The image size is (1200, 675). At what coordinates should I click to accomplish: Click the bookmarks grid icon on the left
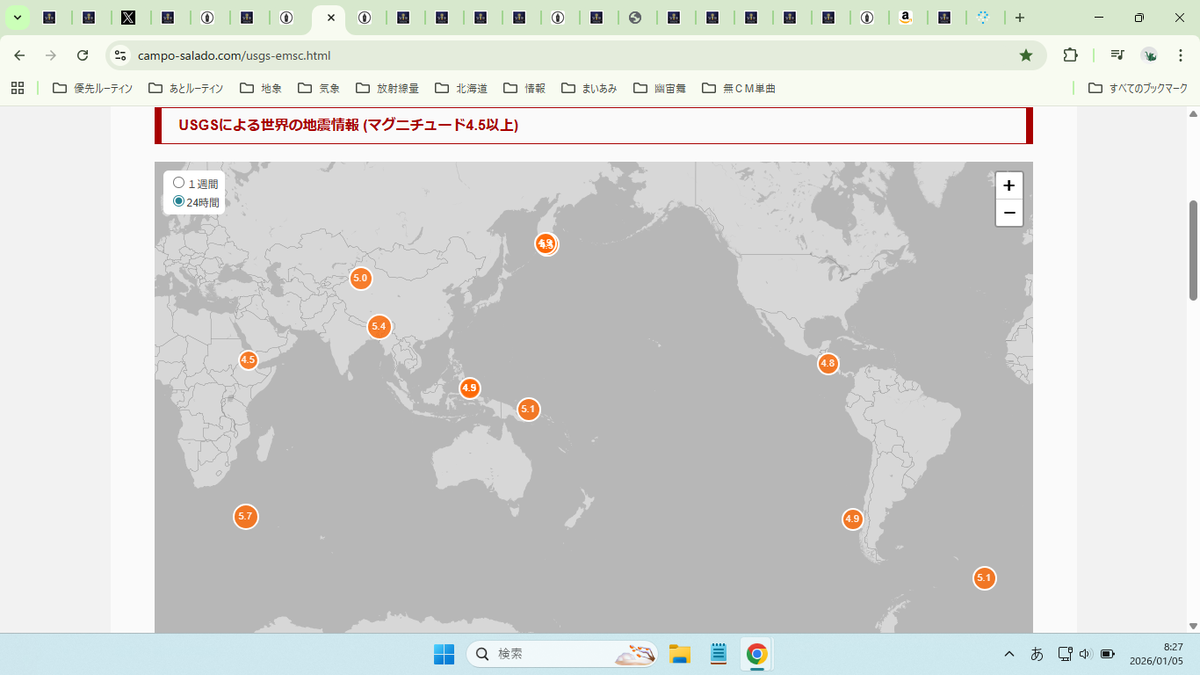[16, 88]
